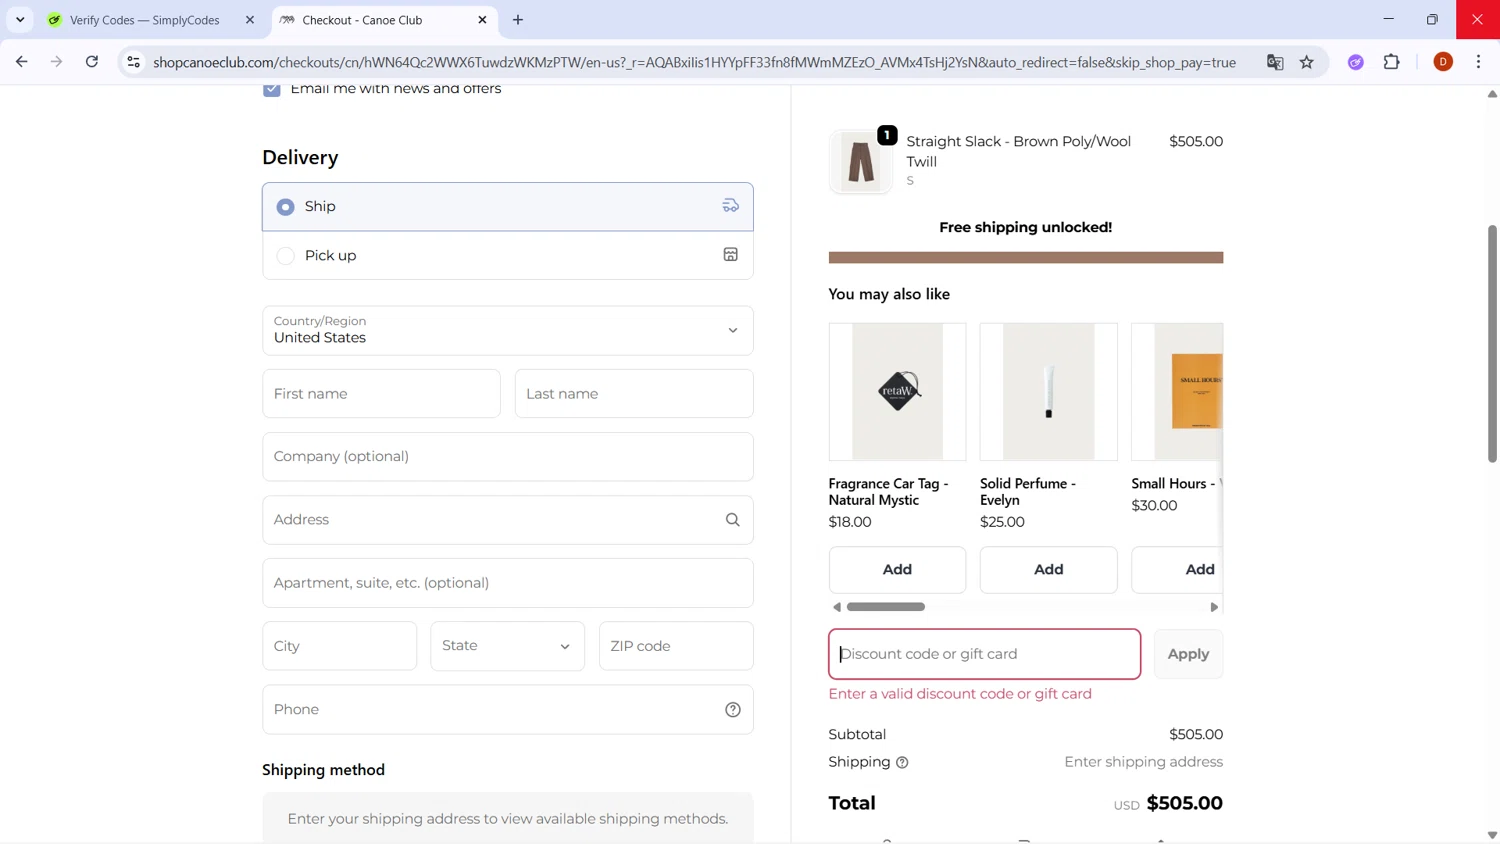Image resolution: width=1500 pixels, height=844 pixels.
Task: Open a new browser tab
Action: click(x=518, y=20)
